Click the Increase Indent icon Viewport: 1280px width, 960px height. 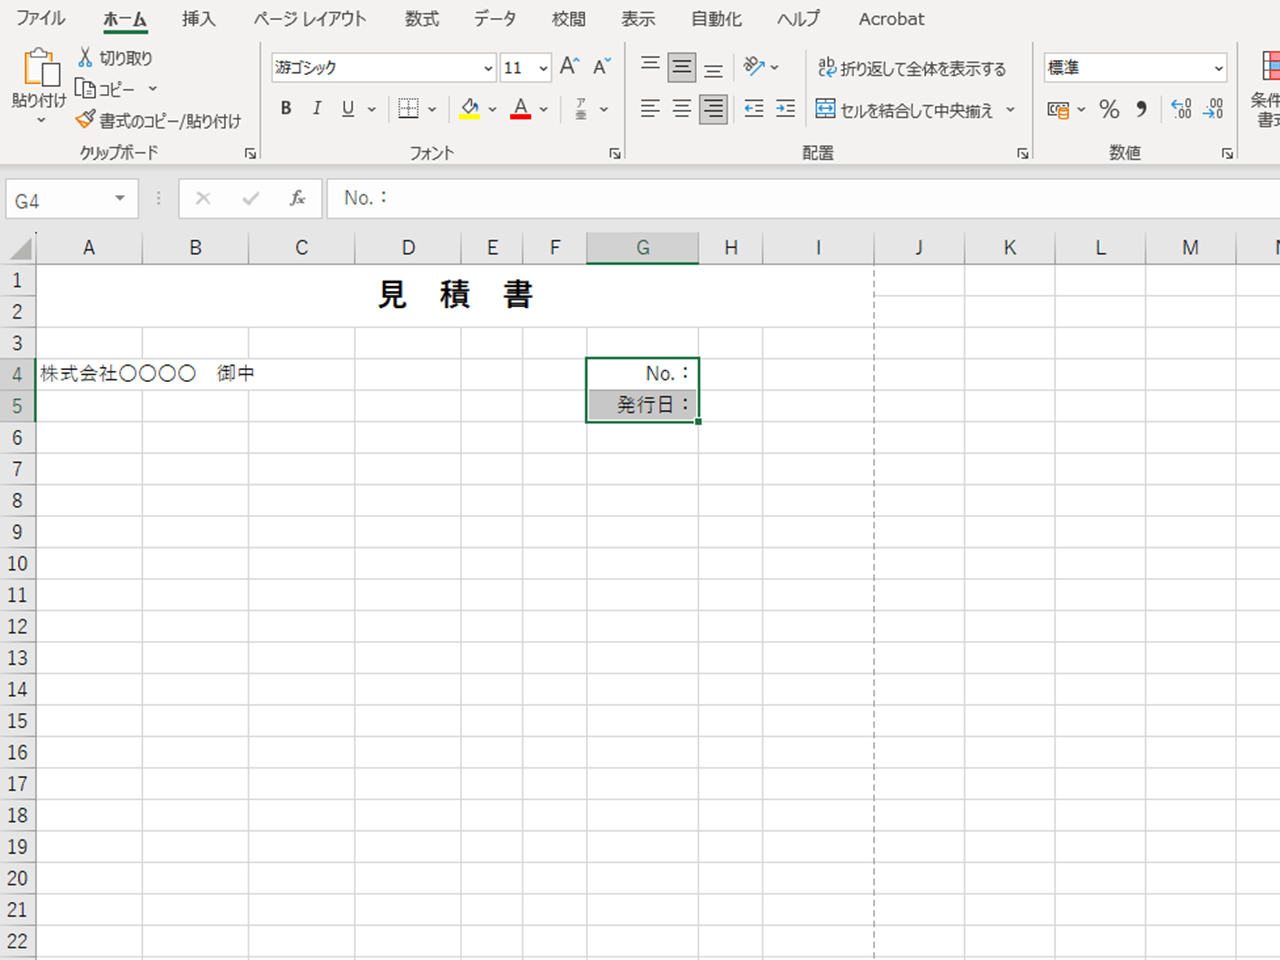[x=786, y=109]
